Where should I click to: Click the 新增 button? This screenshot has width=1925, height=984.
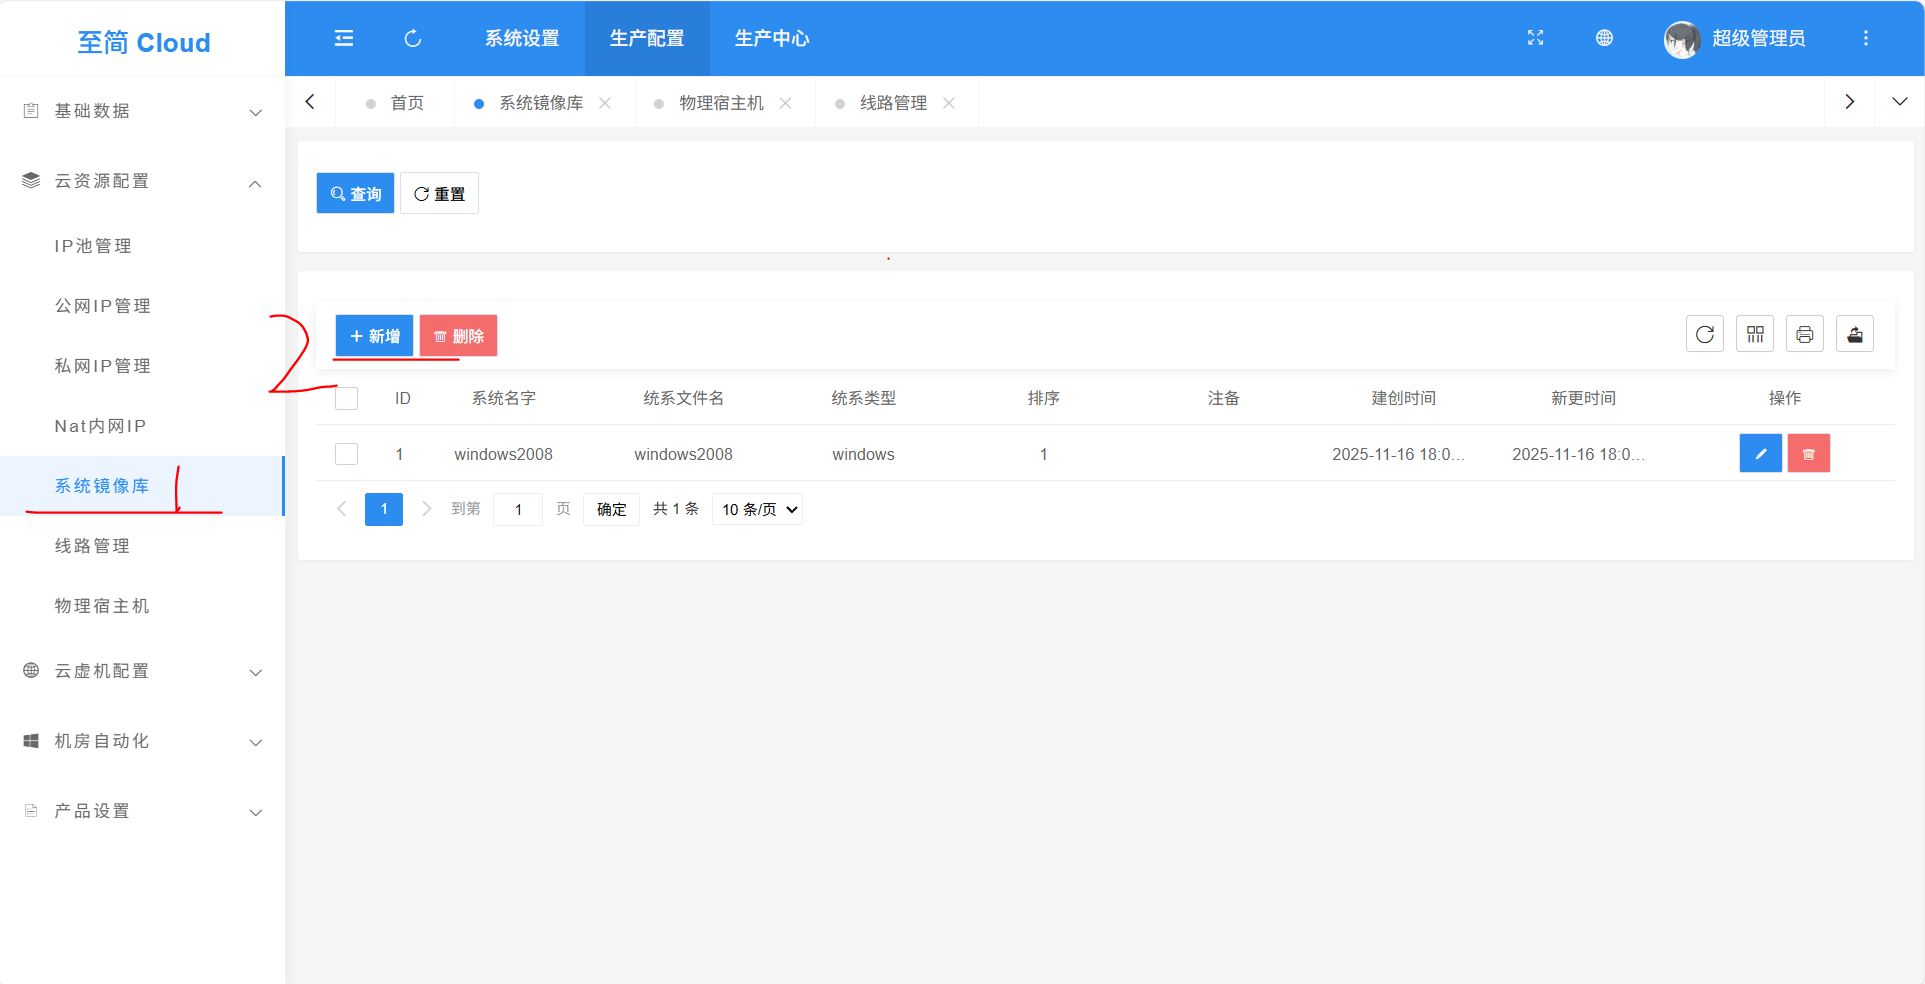[374, 335]
